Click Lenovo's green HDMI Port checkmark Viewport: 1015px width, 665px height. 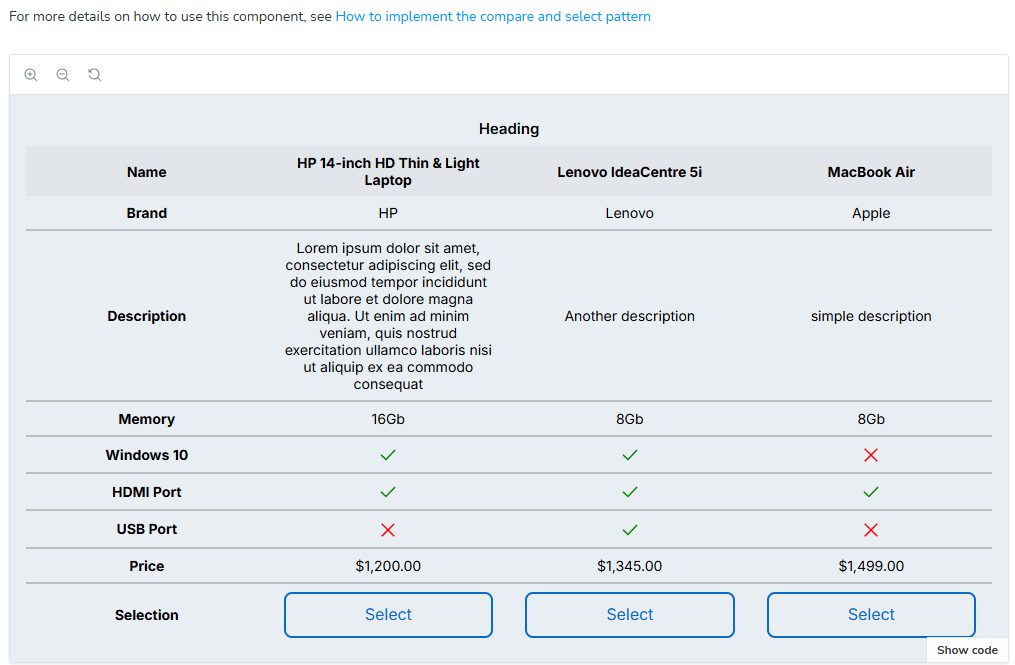click(x=629, y=492)
